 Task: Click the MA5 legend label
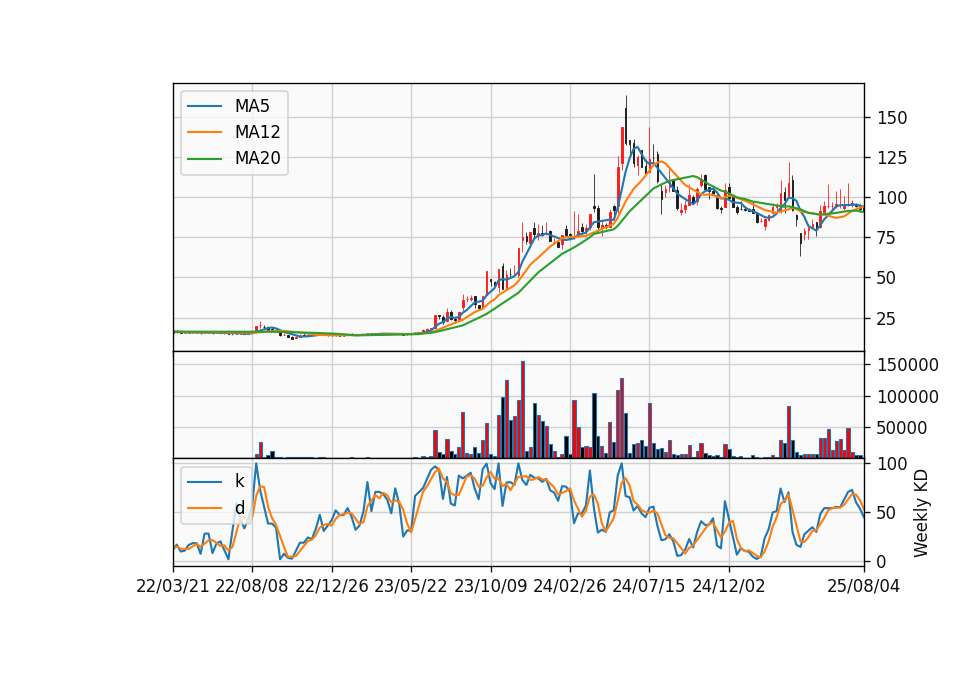click(252, 106)
